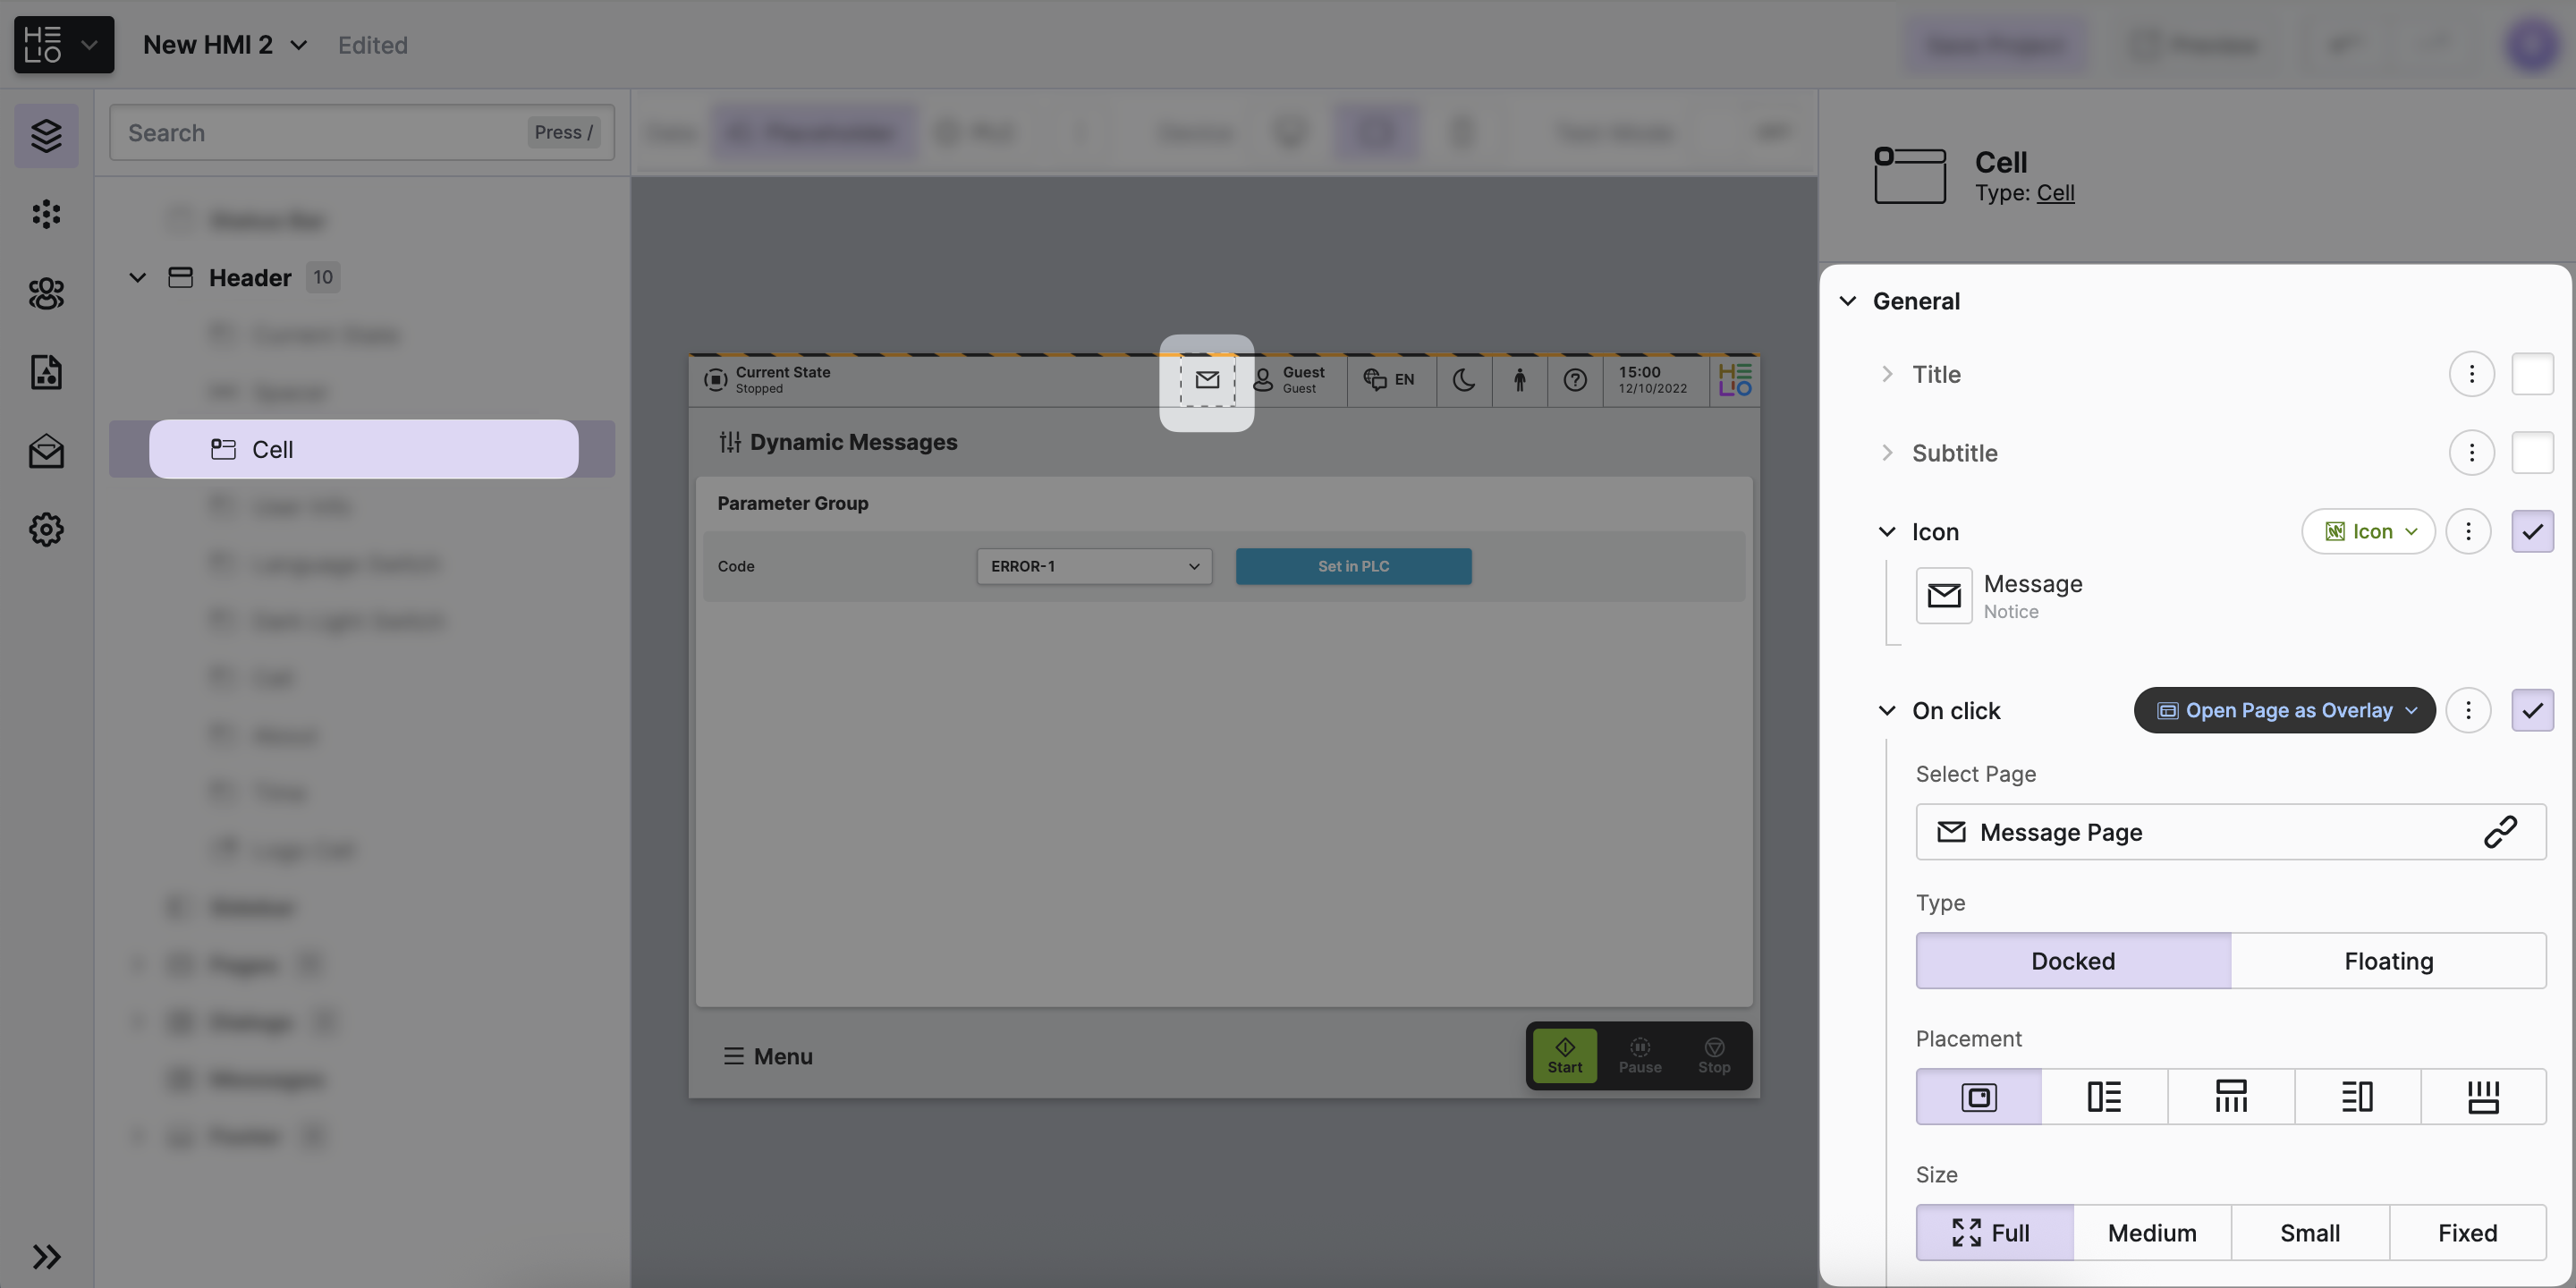Screen dimensions: 2576x1288
Task: Collapse the Header tree node
Action: coord(138,277)
